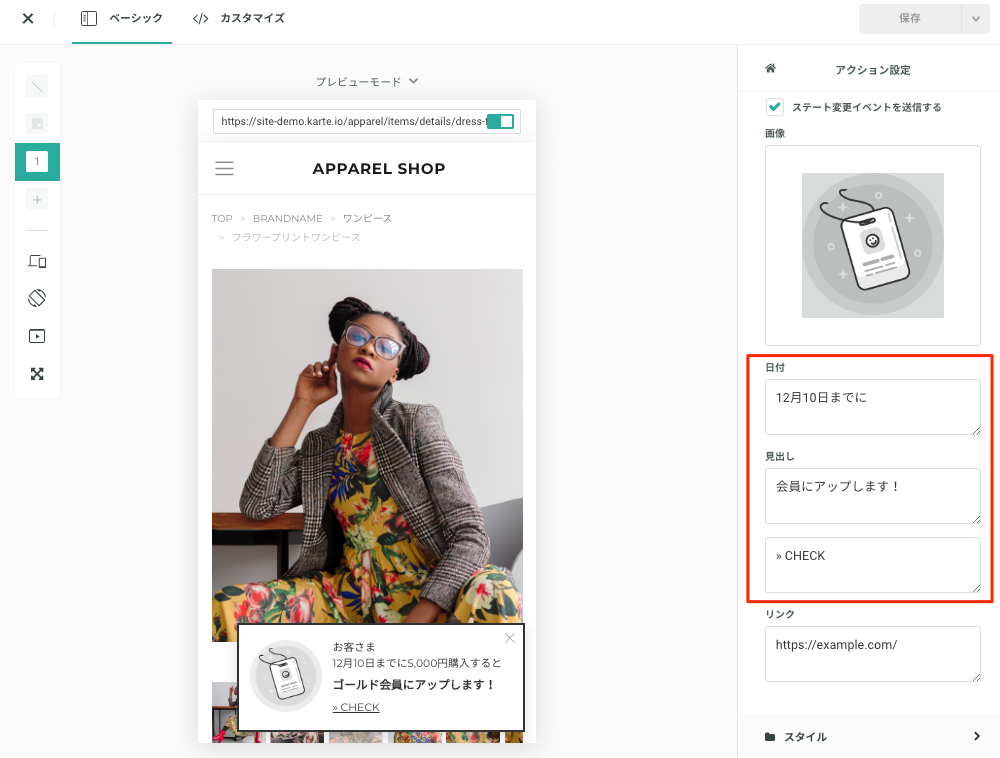Click the » CHECK link in popup
The width and height of the screenshot is (1000, 758).
[x=356, y=707]
